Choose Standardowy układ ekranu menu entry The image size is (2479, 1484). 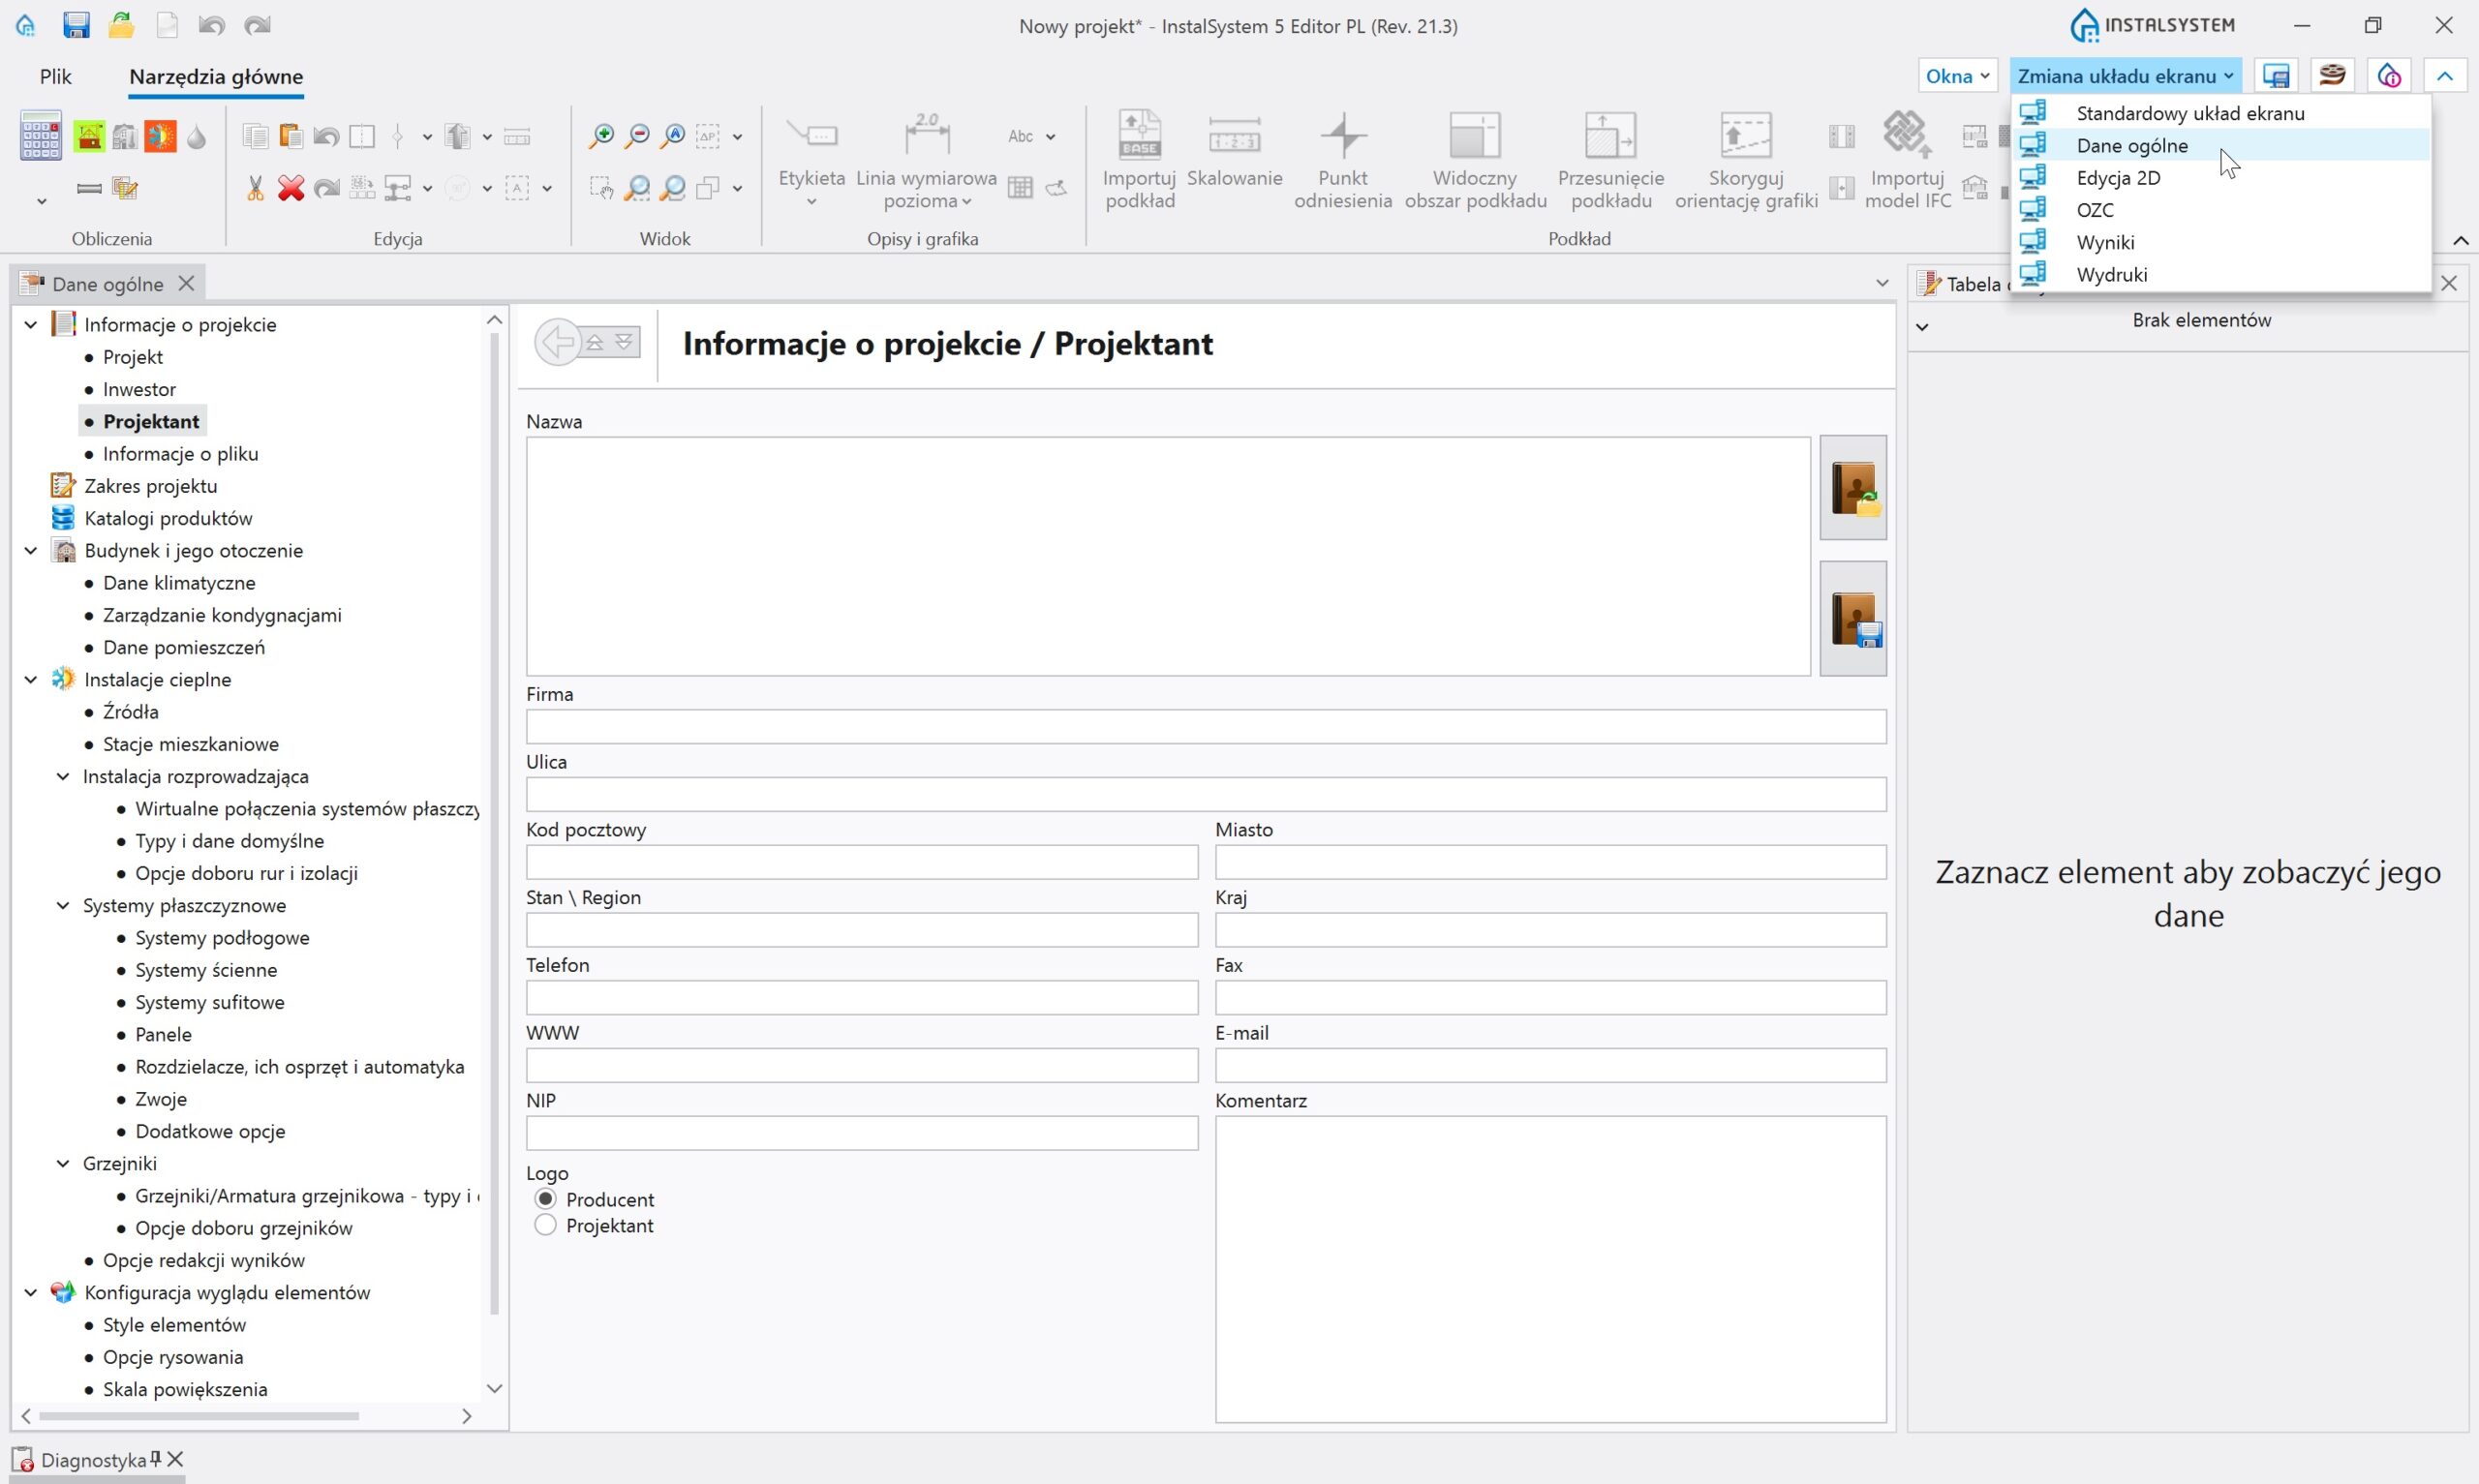pos(2220,113)
